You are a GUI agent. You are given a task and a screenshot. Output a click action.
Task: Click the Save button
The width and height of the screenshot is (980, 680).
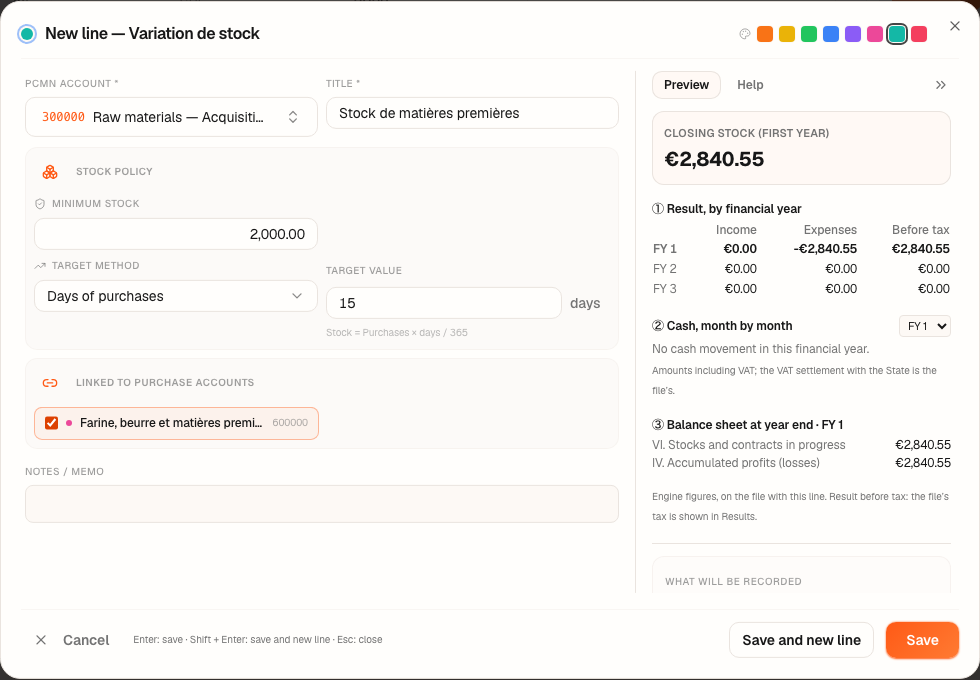click(x=922, y=640)
